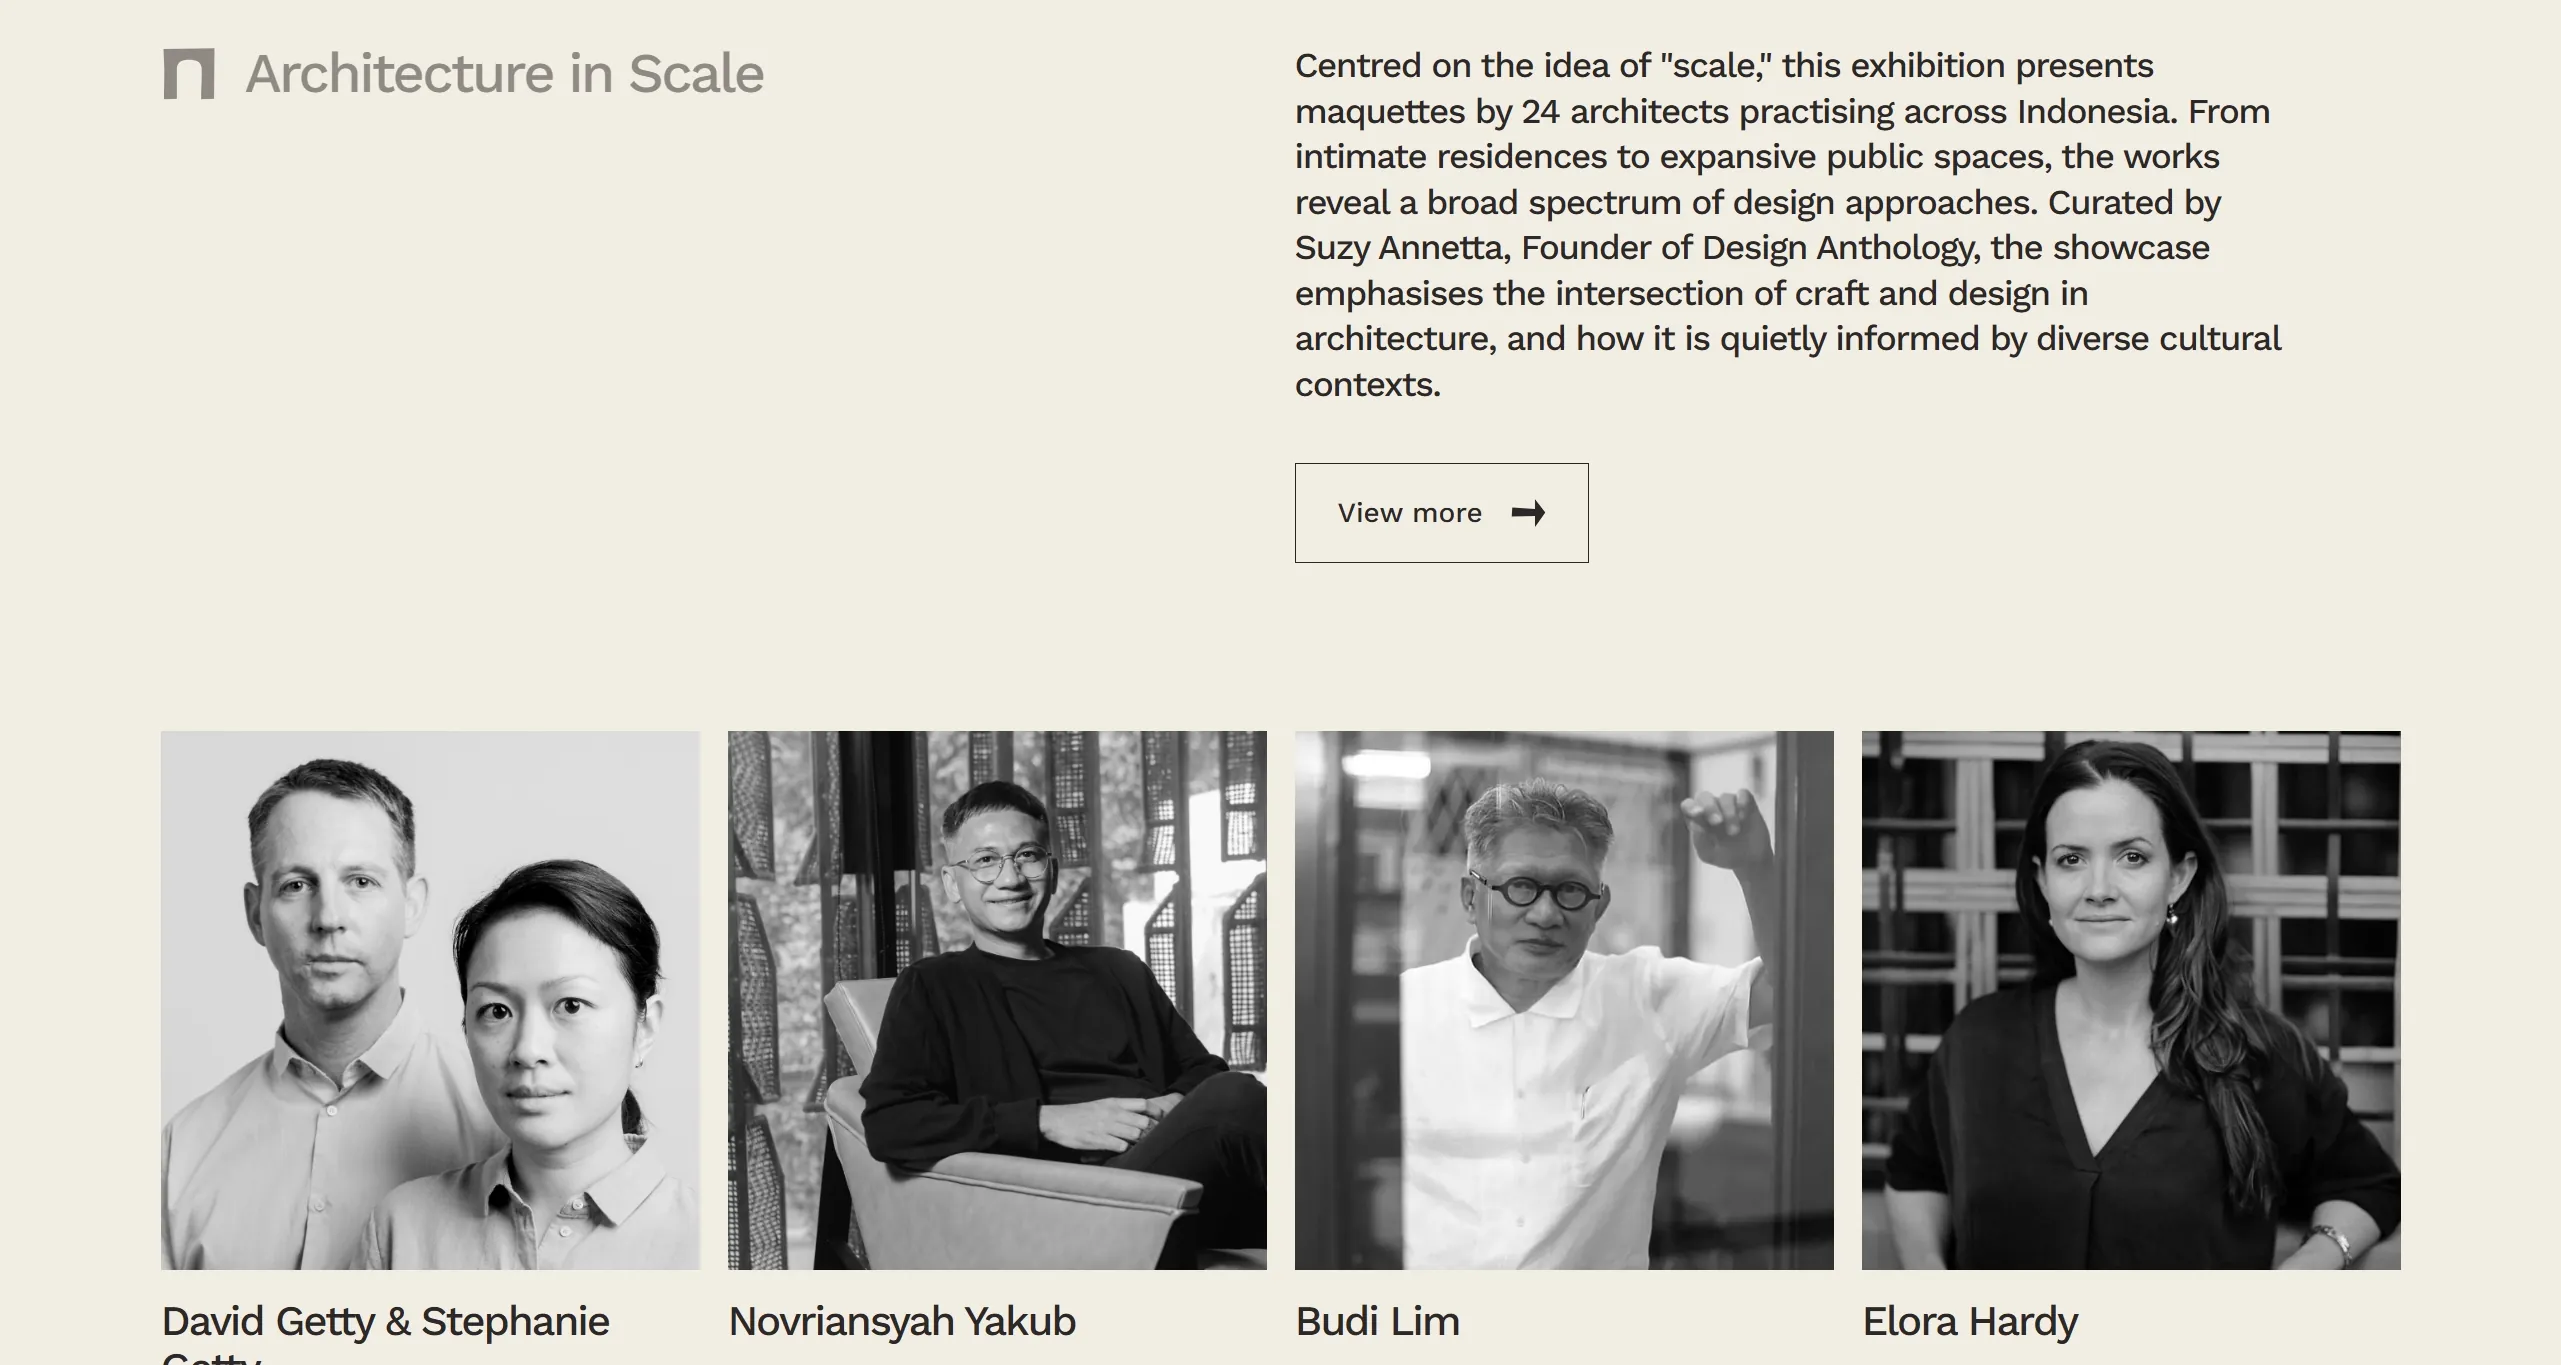Open David Getty & Stephanie Getty's portrait
The width and height of the screenshot is (2561, 1365).
pos(430,1000)
